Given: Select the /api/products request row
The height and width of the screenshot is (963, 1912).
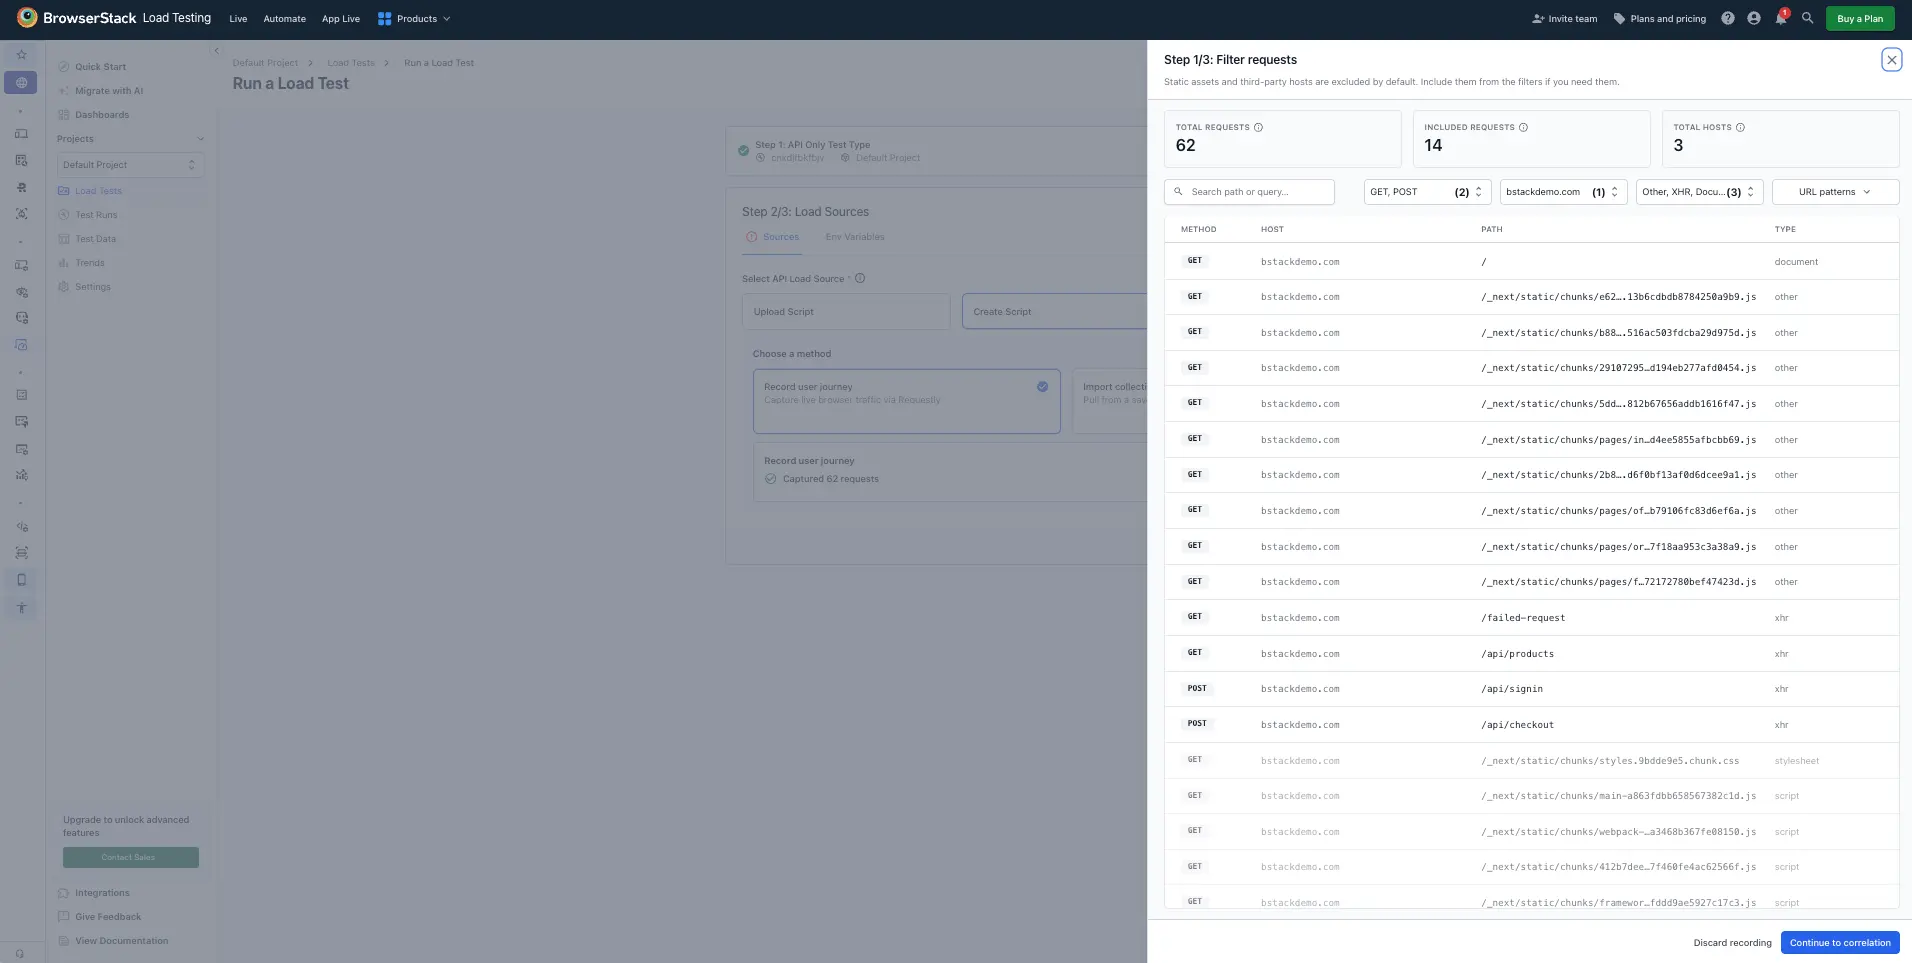Looking at the screenshot, I should 1531,653.
